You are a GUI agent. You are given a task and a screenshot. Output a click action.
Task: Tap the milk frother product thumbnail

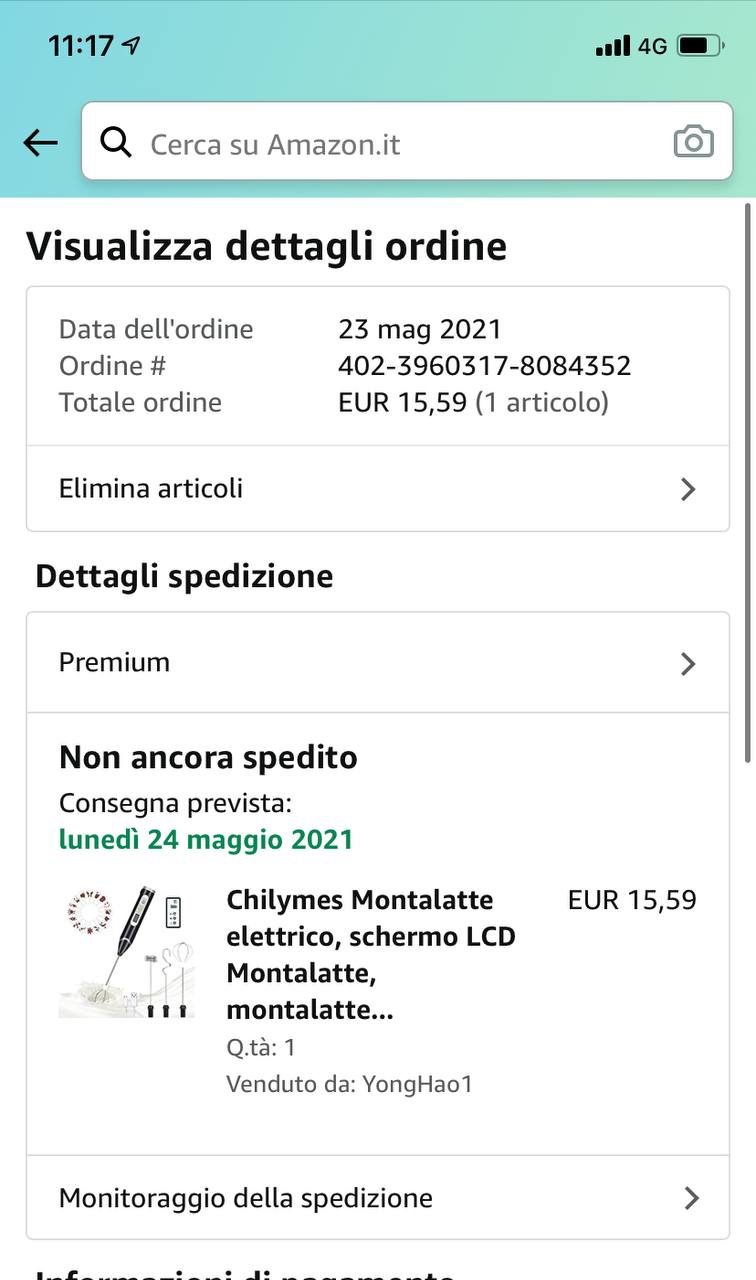[x=127, y=951]
